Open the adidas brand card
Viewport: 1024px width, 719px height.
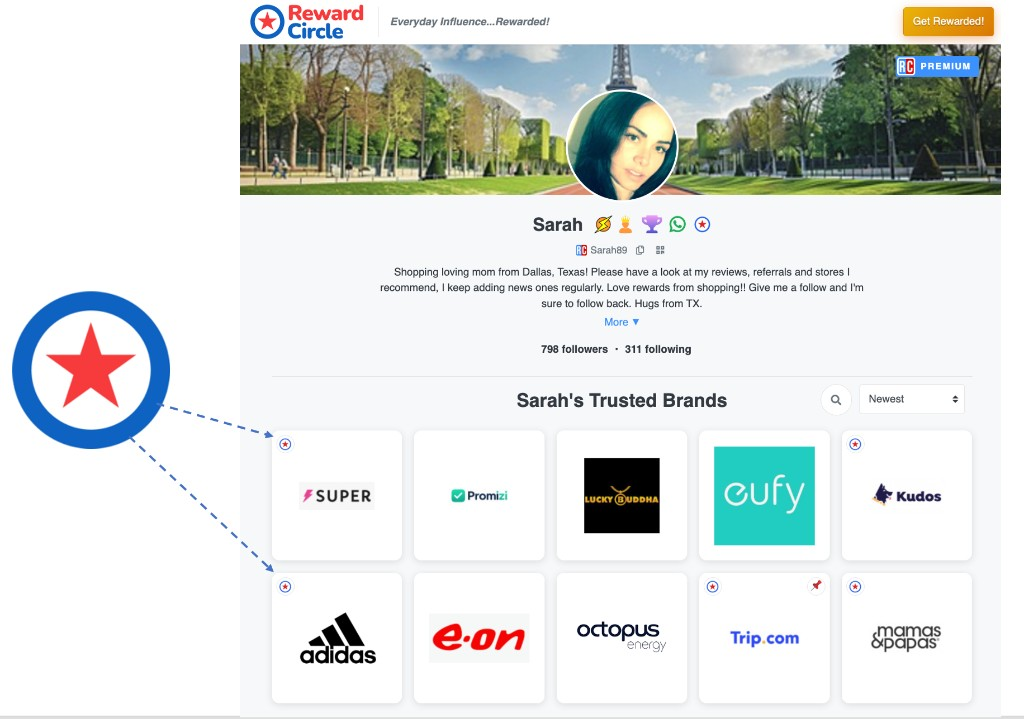tap(337, 638)
